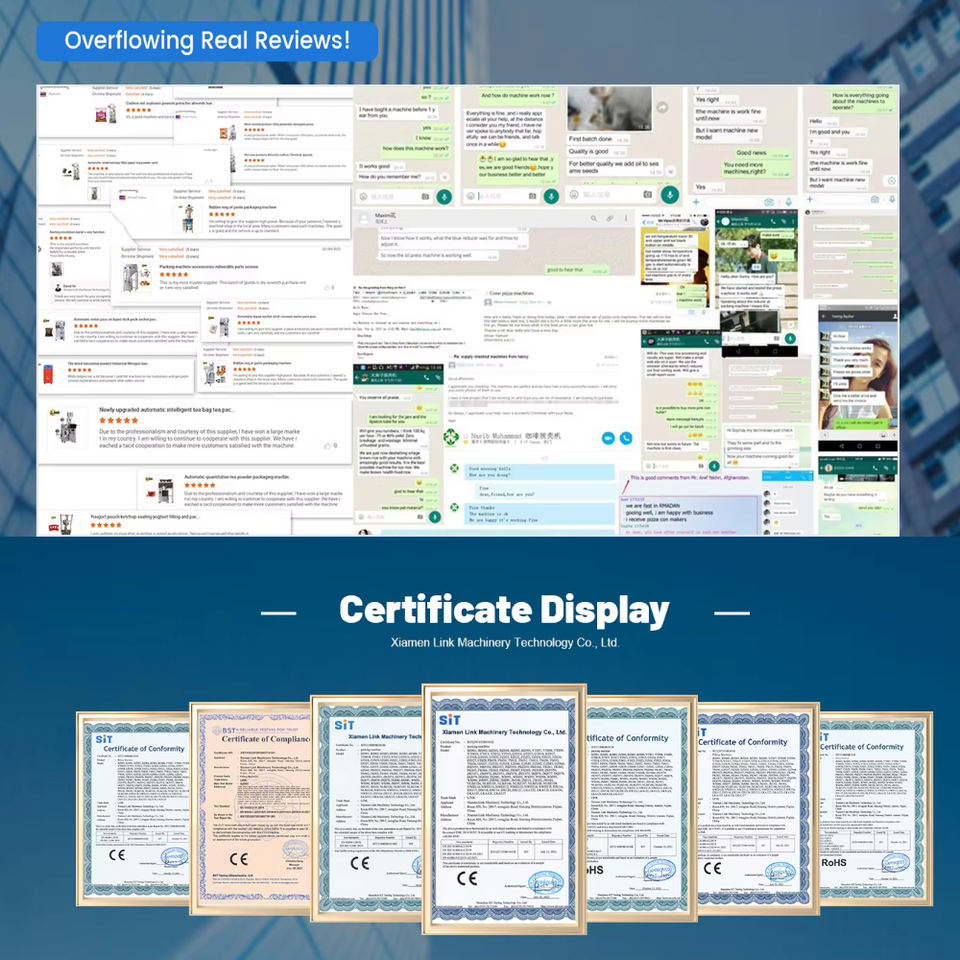Select 'Automatic quantitative tea powder packaging' review title

click(238, 476)
